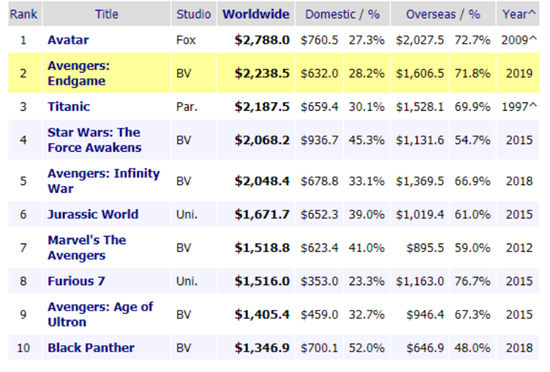Open Star Wars: The Force Awakens link
The image size is (550, 372).
(94, 140)
